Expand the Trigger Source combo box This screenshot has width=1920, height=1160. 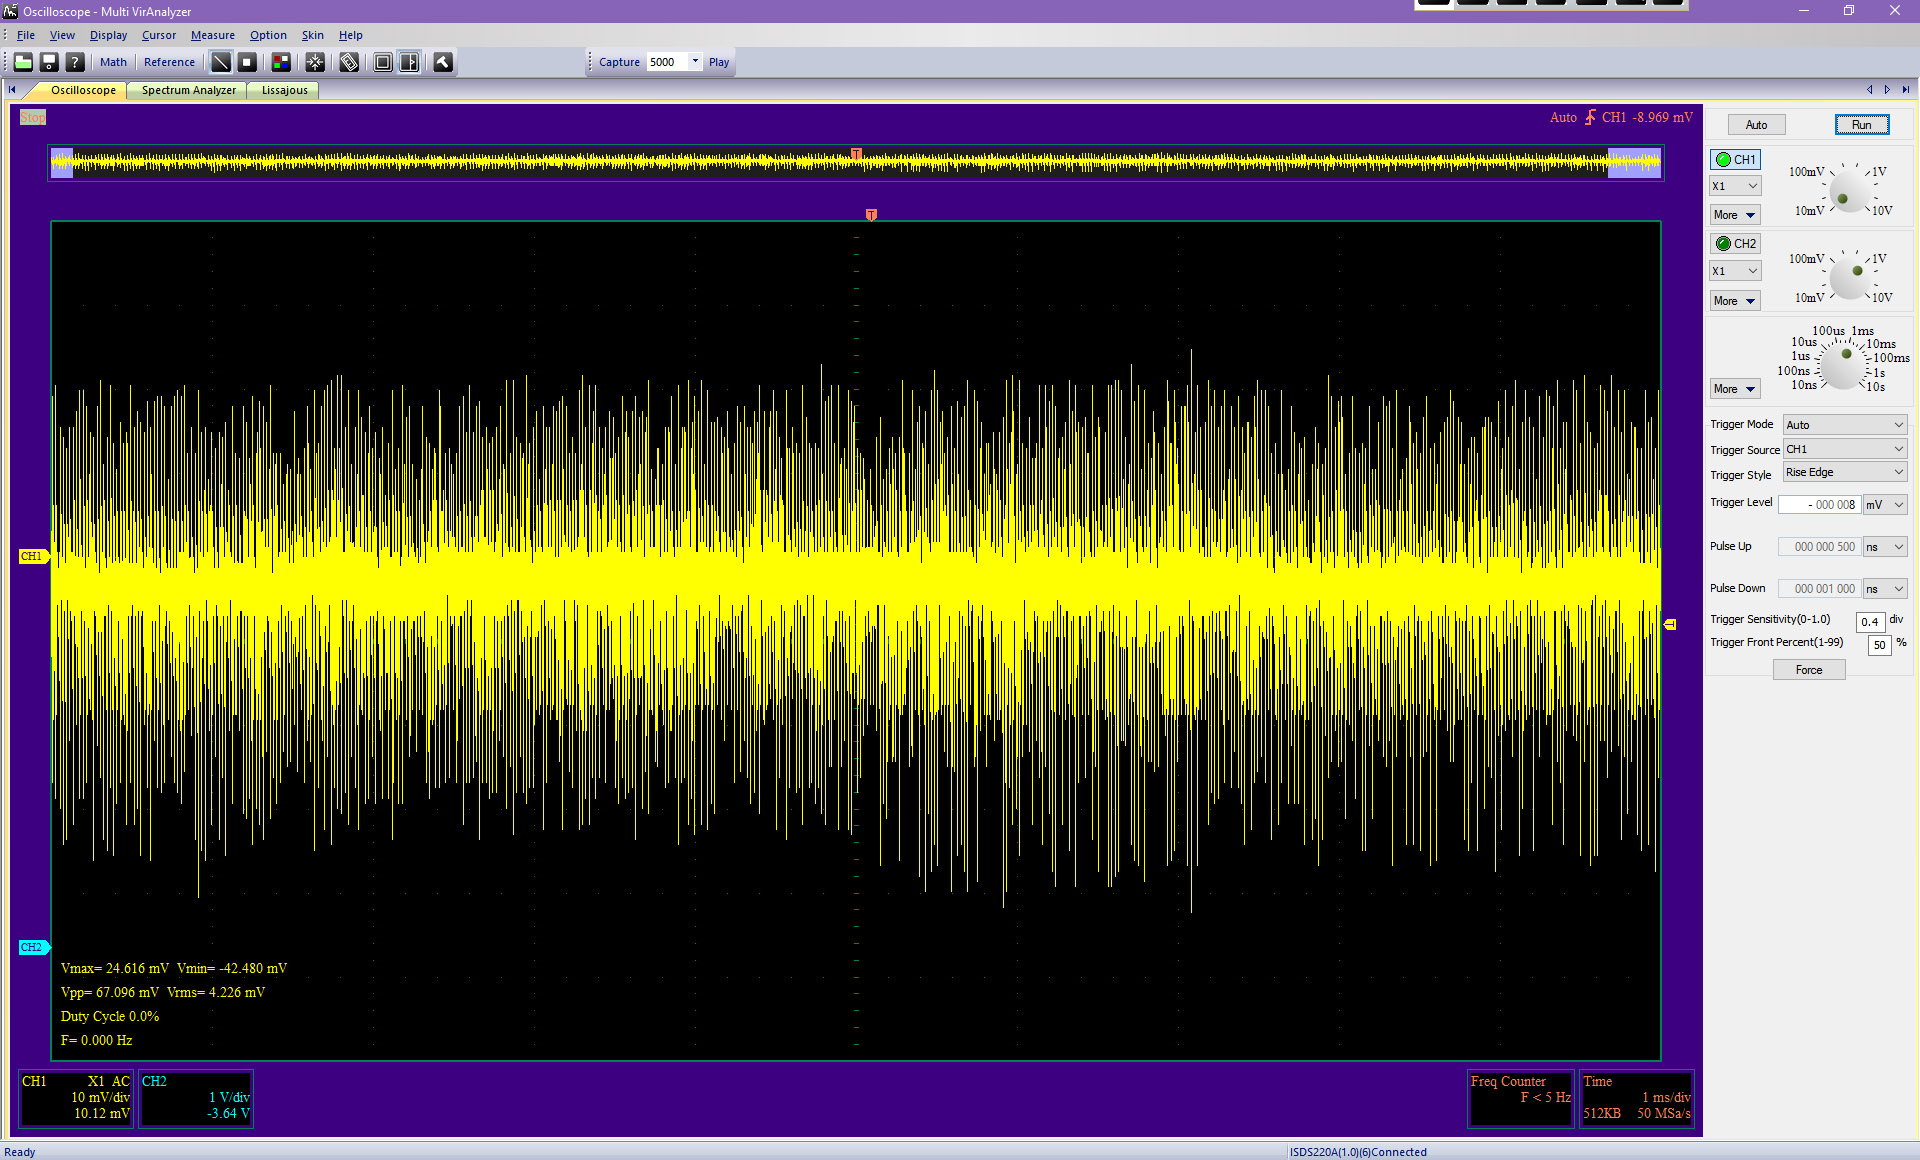pos(1845,449)
